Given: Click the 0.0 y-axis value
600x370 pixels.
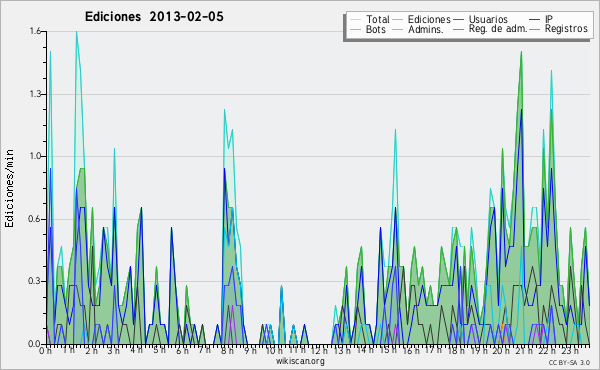Looking at the screenshot, I should (35, 344).
